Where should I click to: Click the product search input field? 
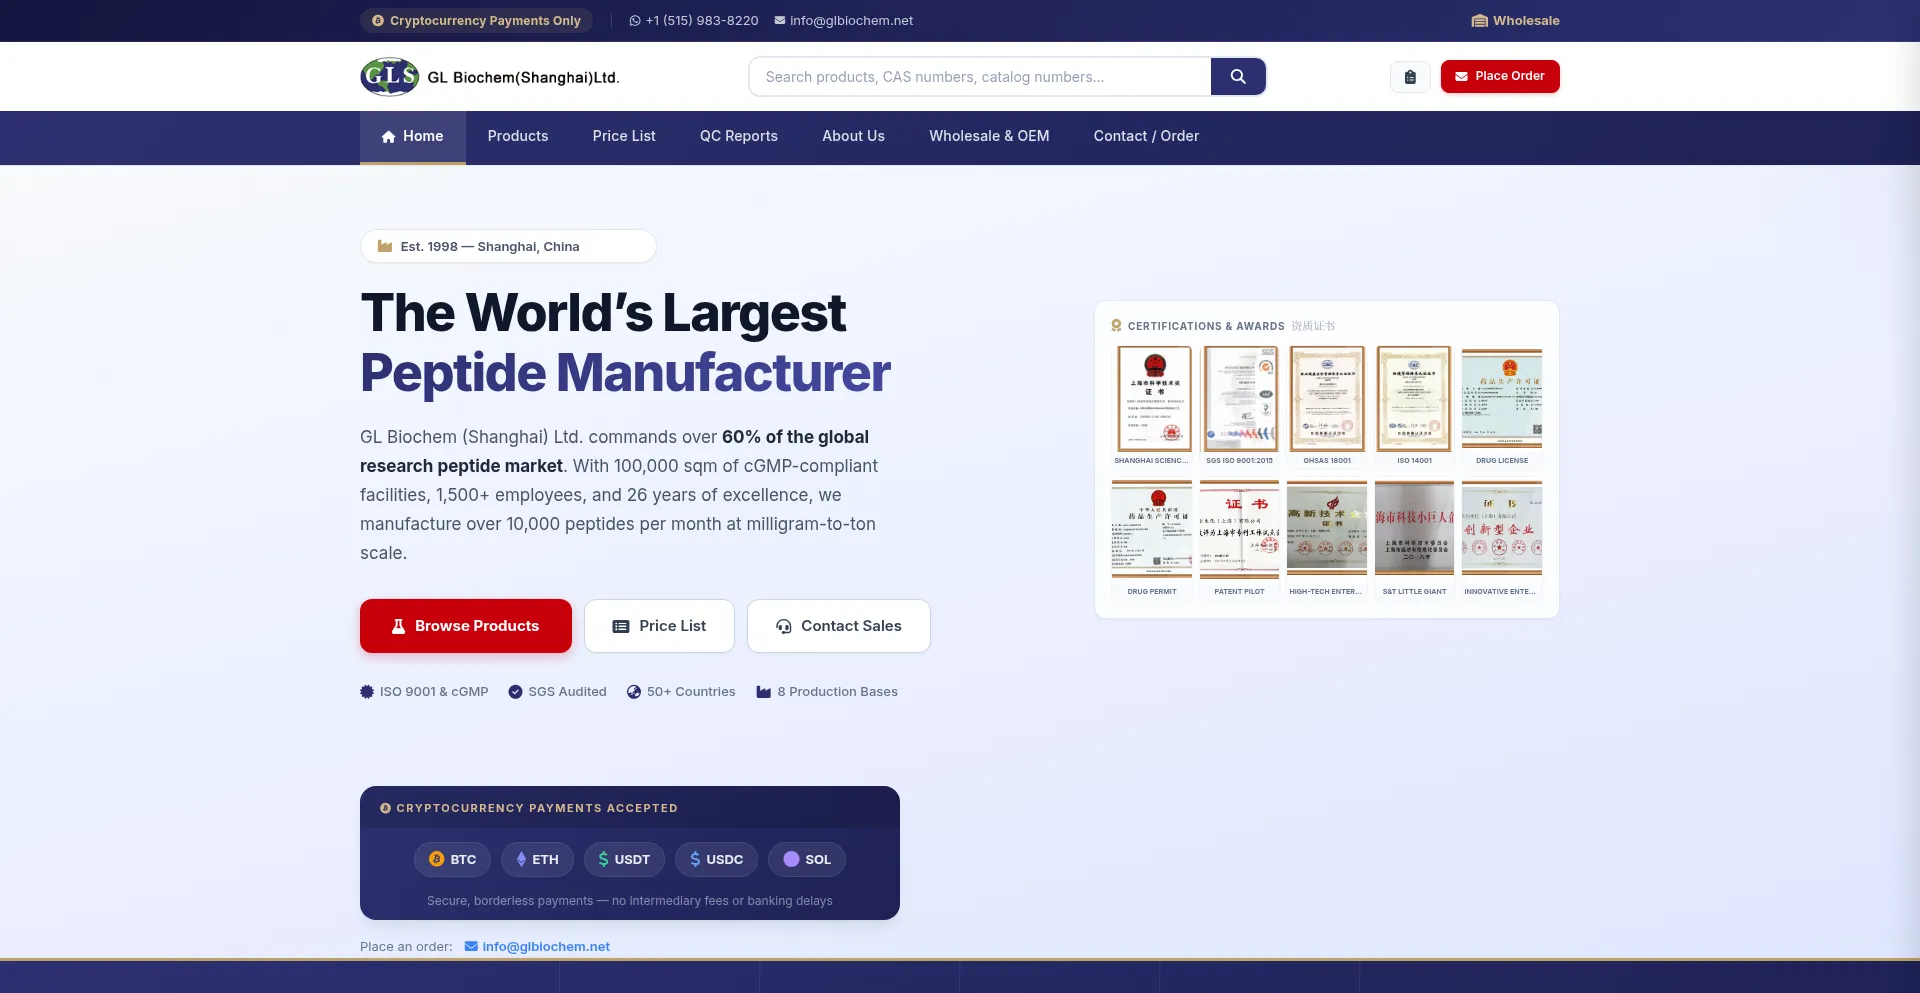(x=980, y=77)
